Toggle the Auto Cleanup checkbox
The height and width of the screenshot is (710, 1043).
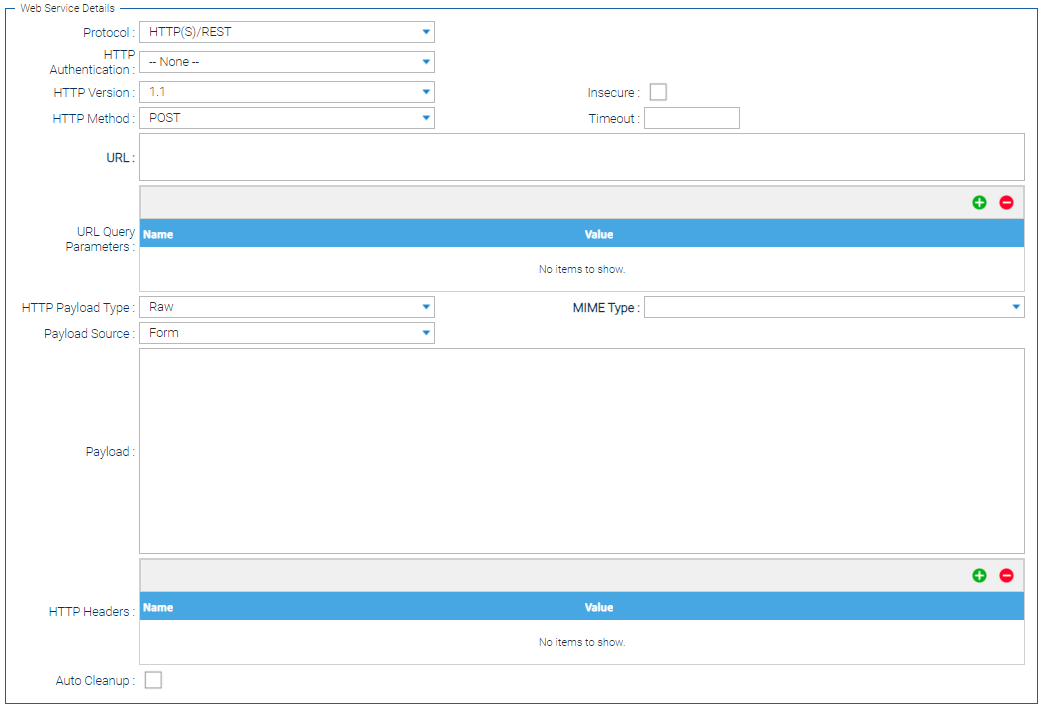[153, 680]
